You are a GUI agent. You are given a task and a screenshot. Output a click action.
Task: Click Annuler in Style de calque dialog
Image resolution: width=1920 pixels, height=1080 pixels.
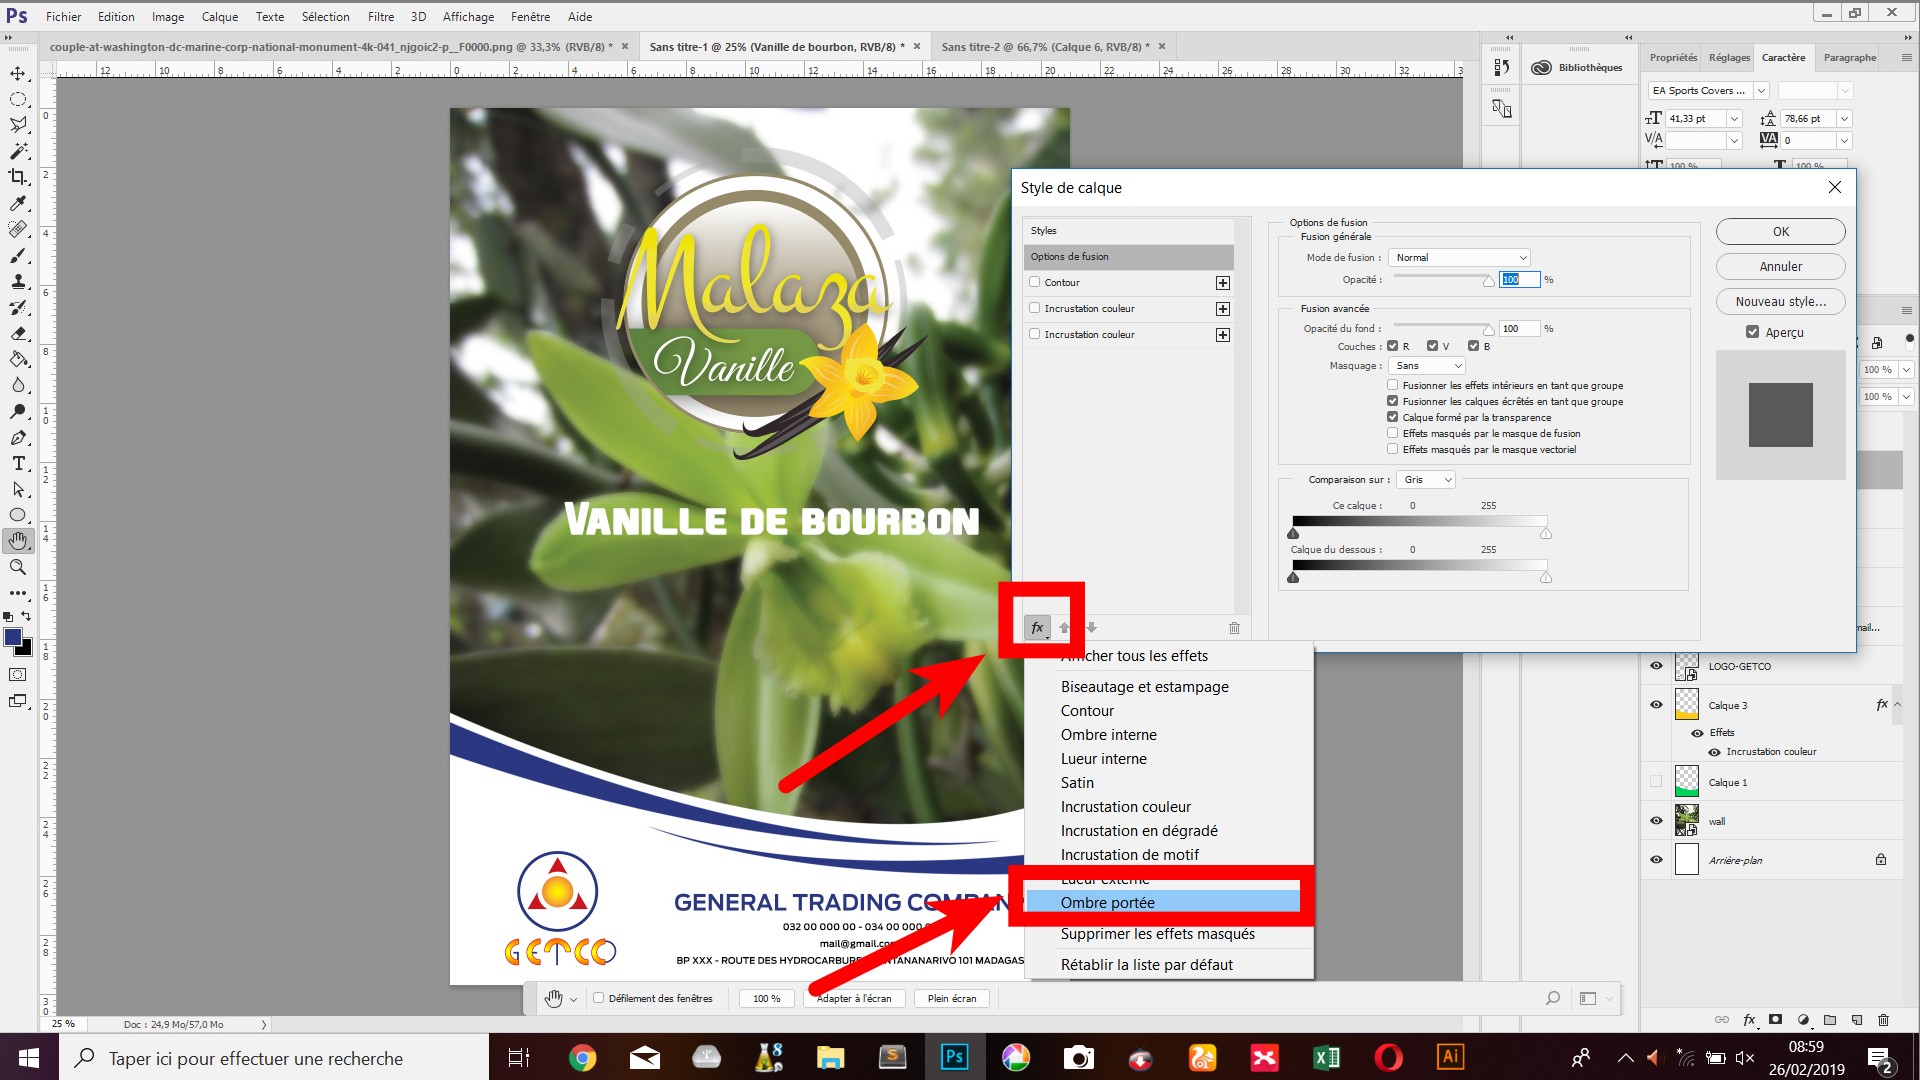coord(1780,267)
